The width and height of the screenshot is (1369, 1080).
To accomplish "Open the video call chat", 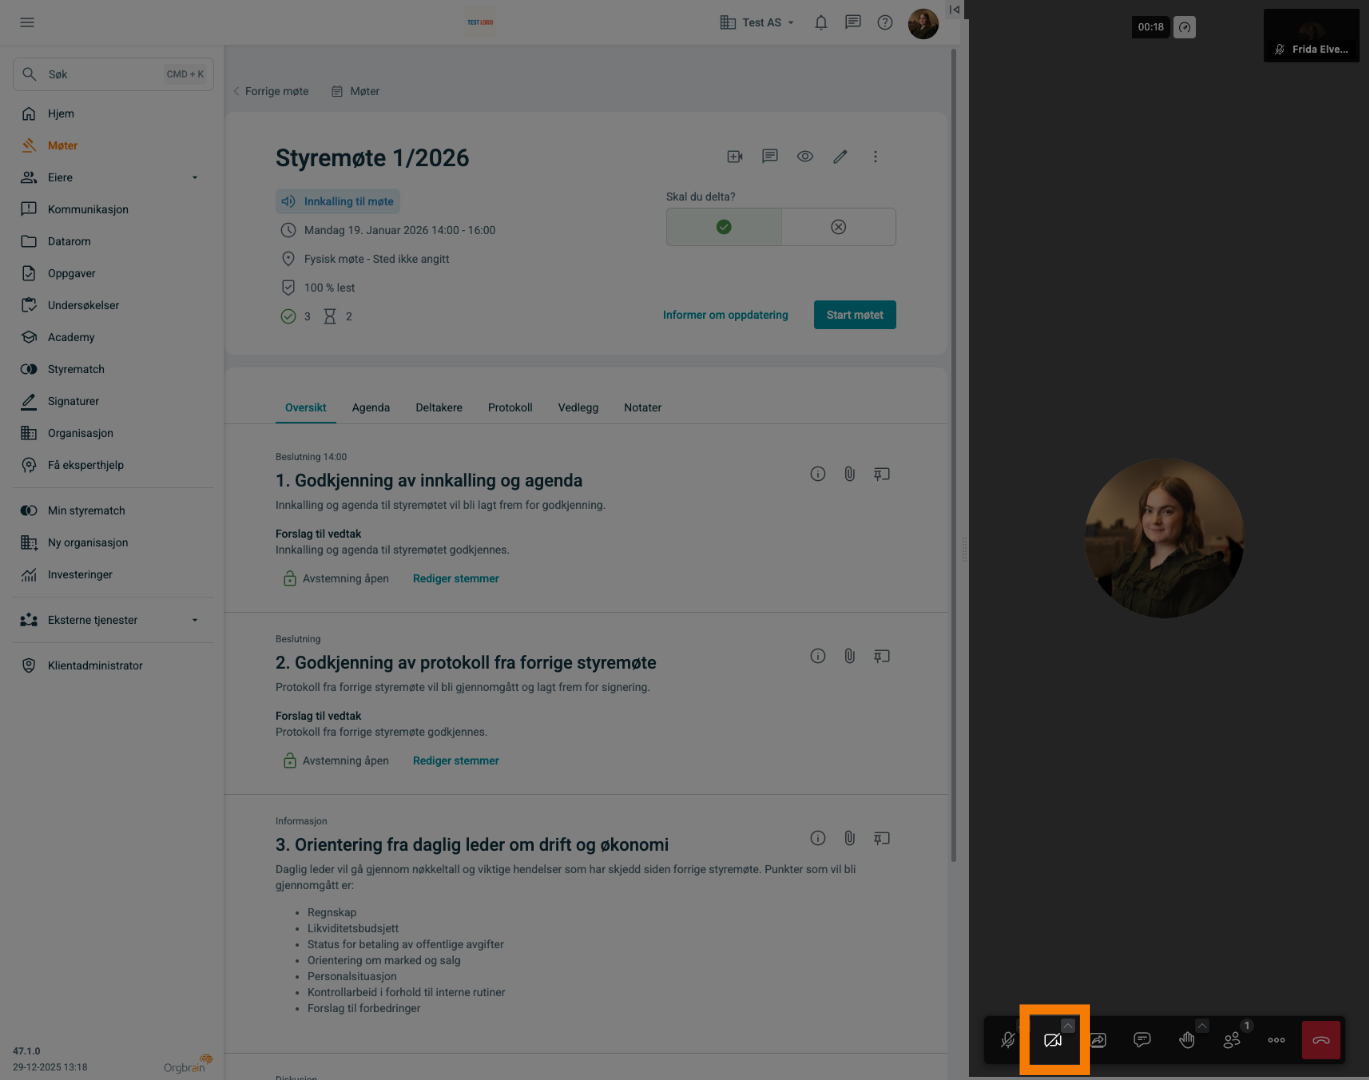I will tap(1142, 1040).
